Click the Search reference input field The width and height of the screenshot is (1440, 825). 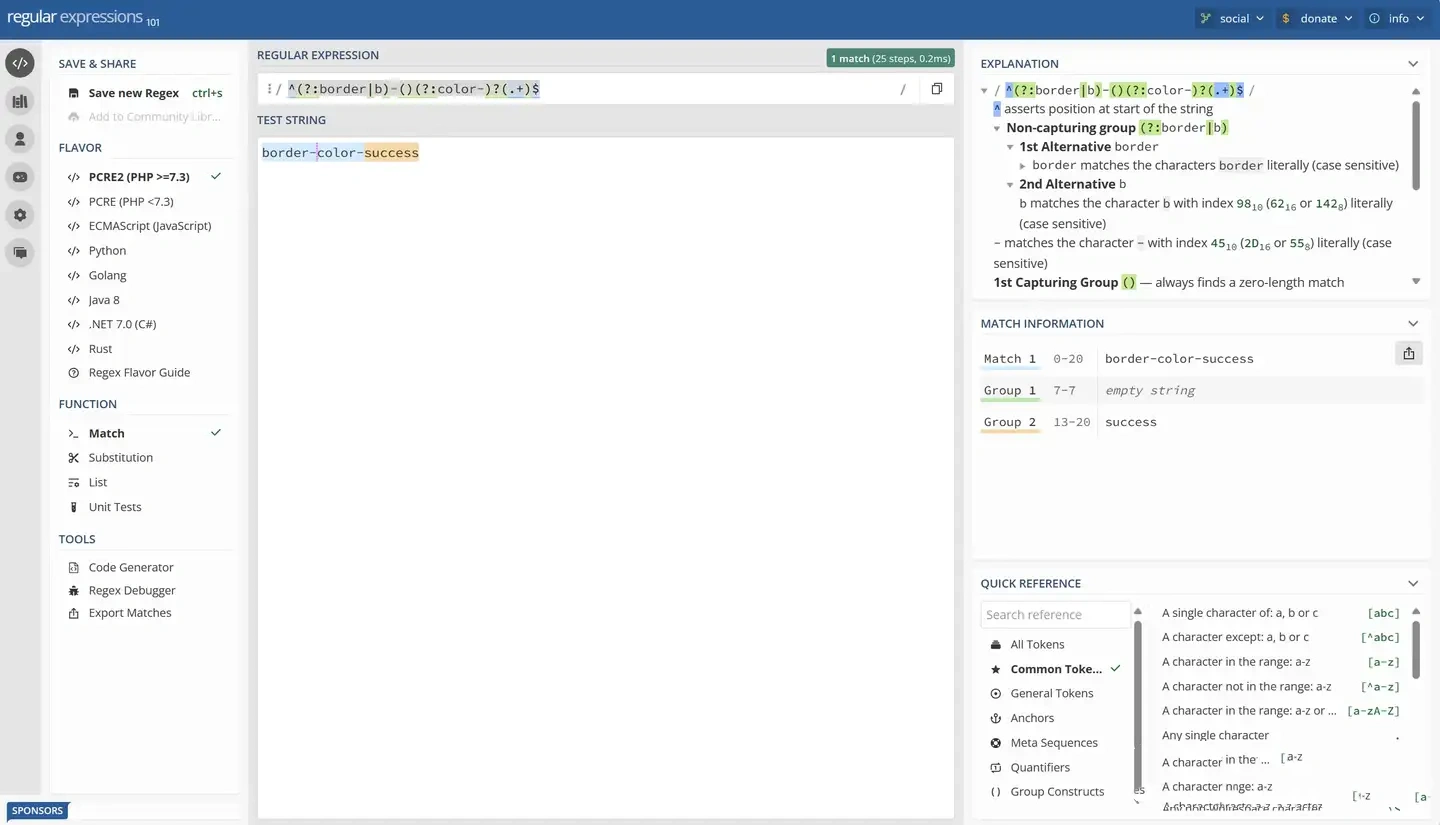point(1053,615)
